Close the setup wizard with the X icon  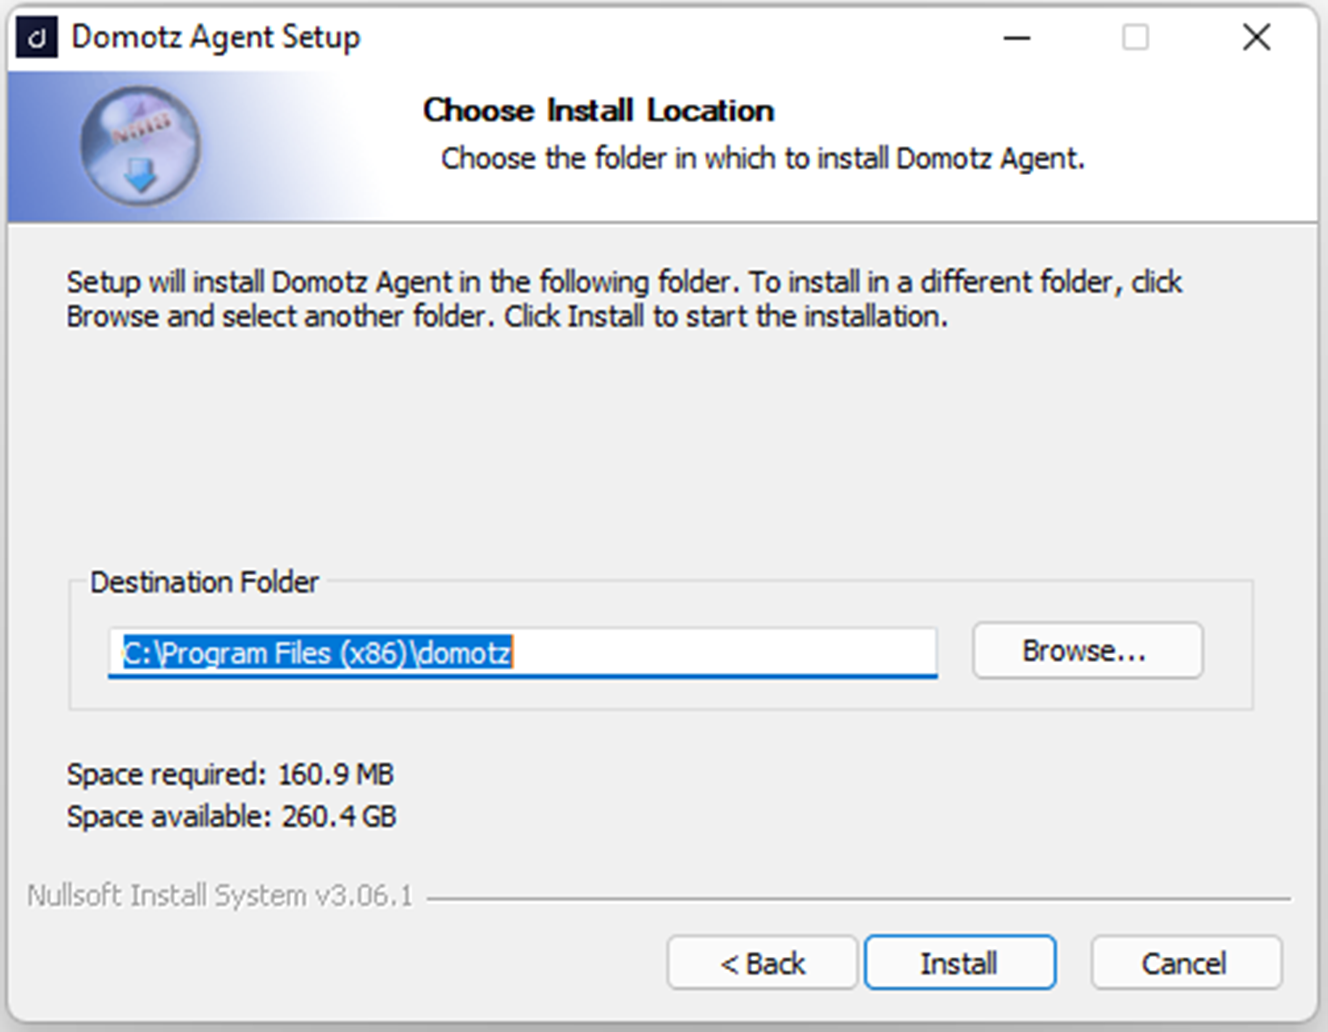1256,37
